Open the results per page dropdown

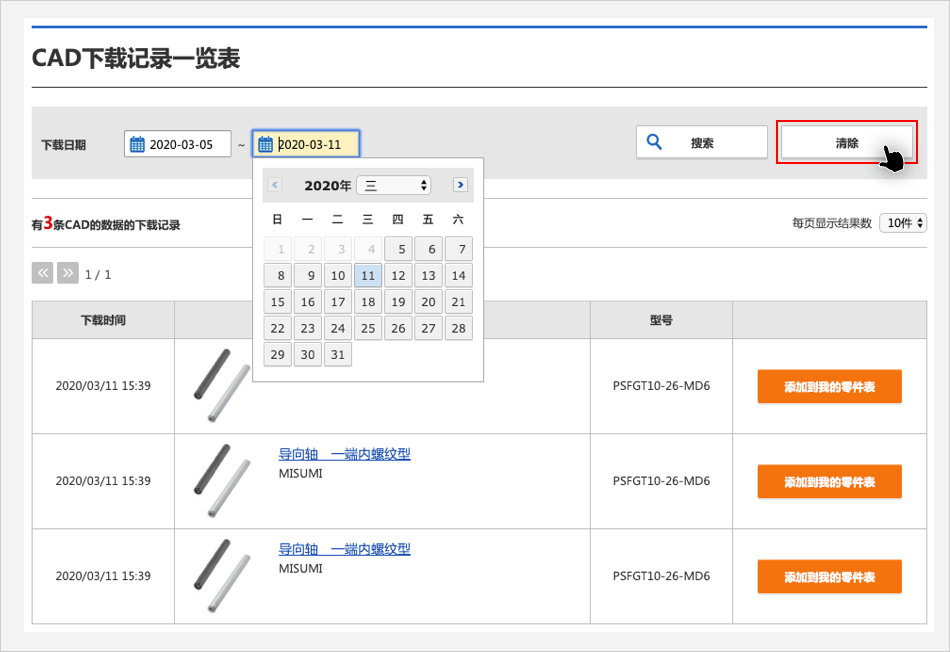coord(903,223)
